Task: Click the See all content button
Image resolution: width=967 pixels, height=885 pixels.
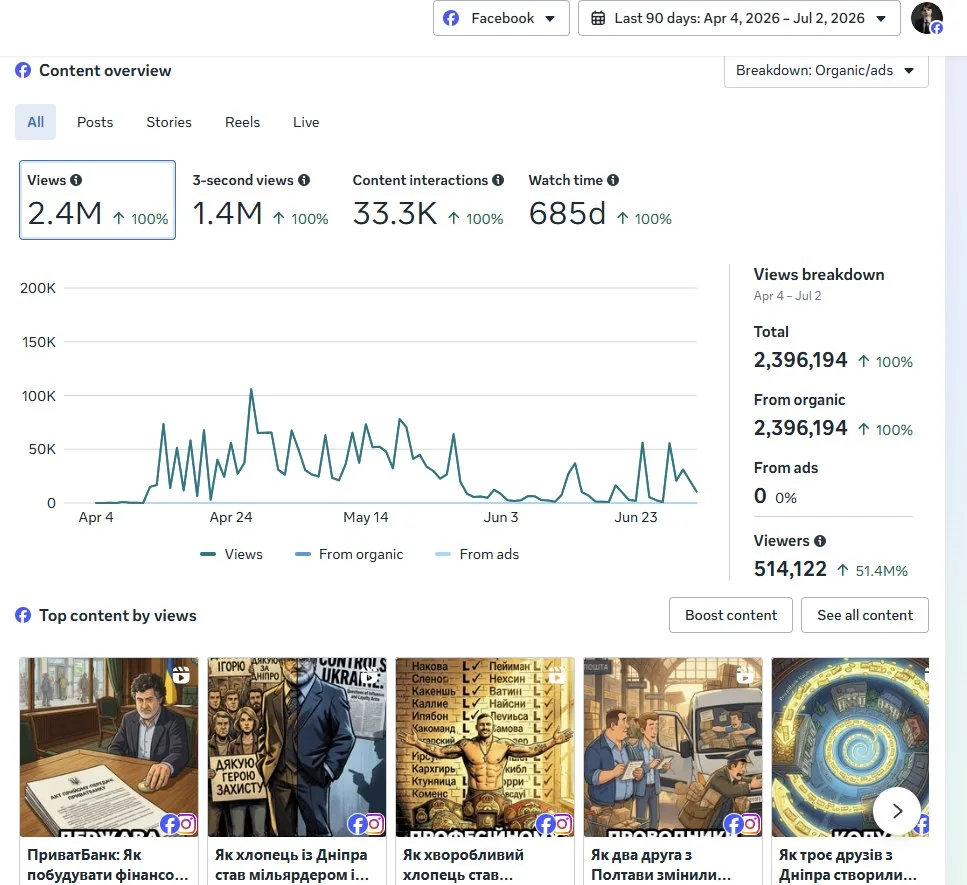Action: 865,615
